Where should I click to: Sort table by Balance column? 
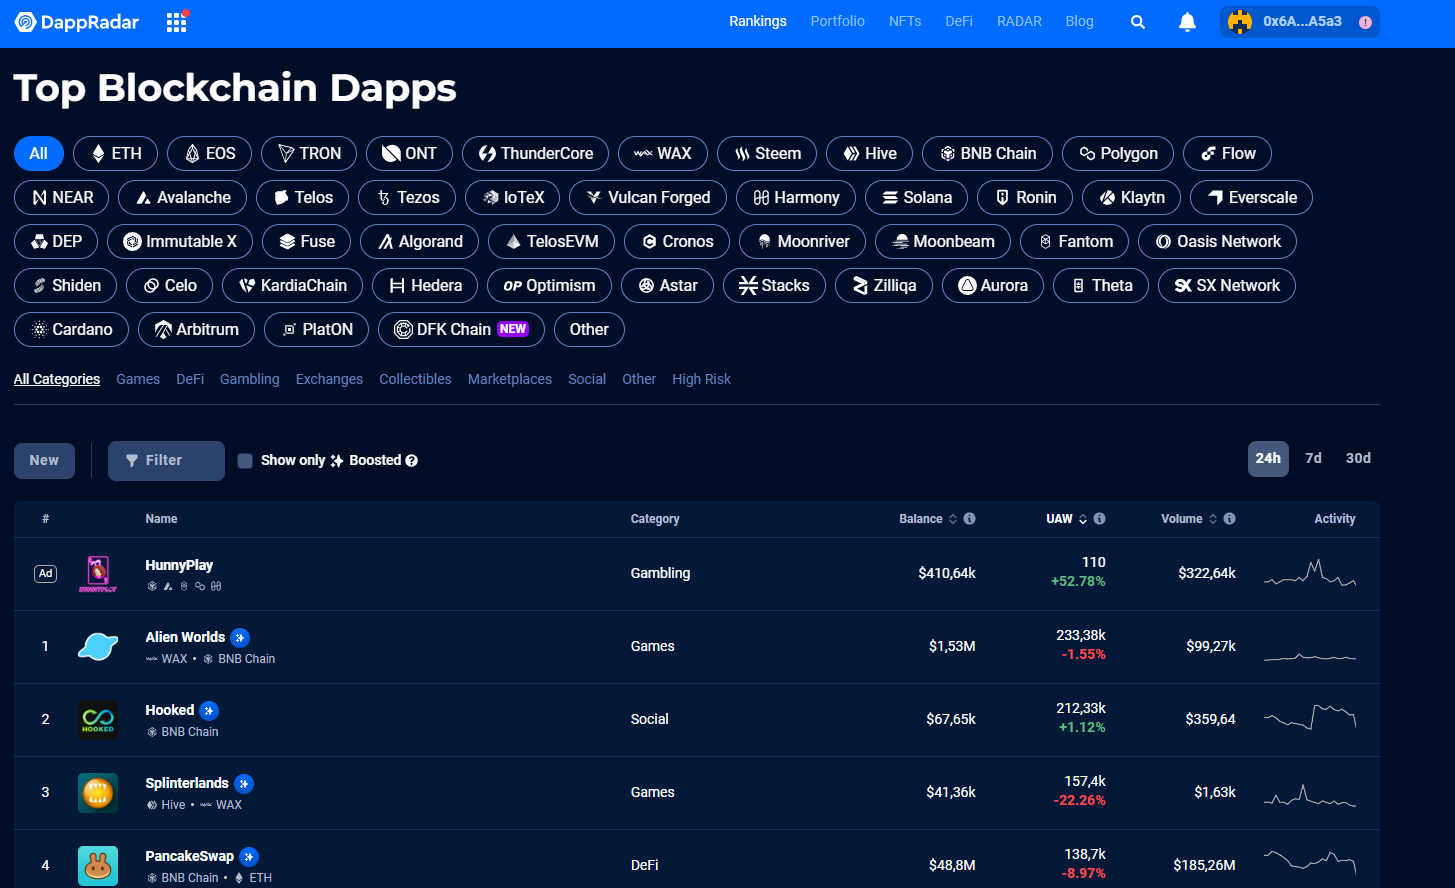click(x=928, y=519)
